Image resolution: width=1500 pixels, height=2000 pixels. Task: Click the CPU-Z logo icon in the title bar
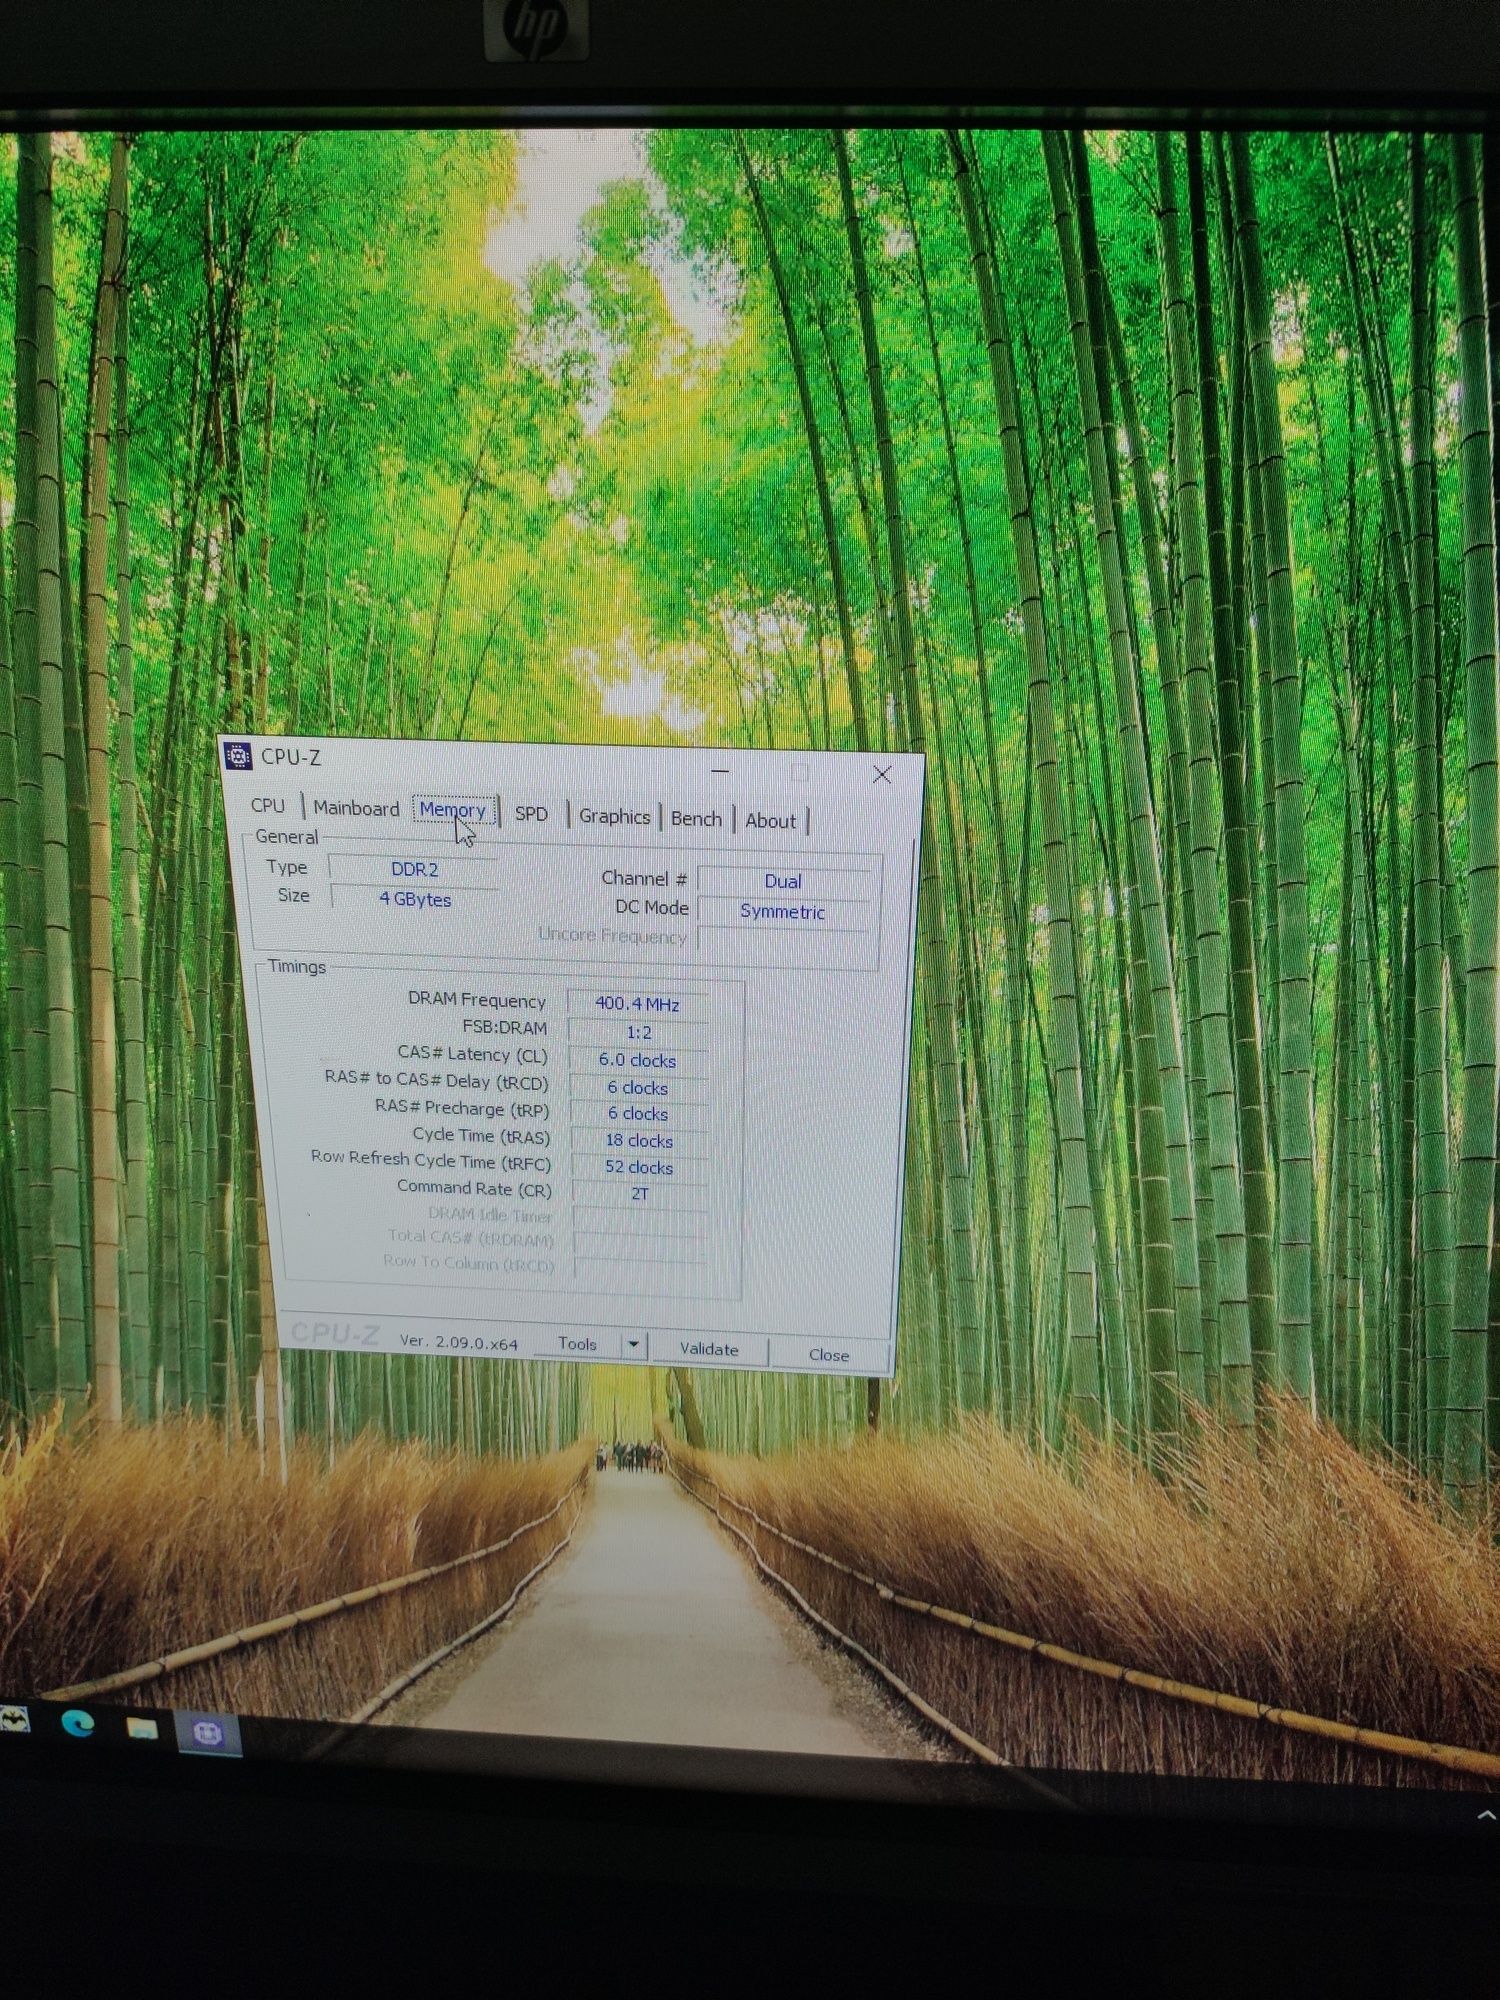238,756
